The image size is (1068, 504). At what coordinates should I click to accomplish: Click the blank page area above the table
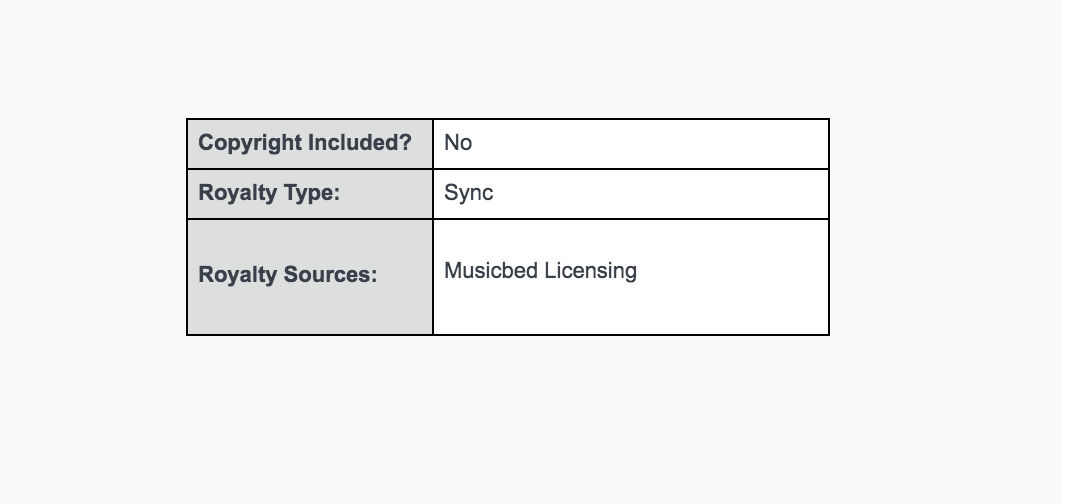tap(508, 60)
